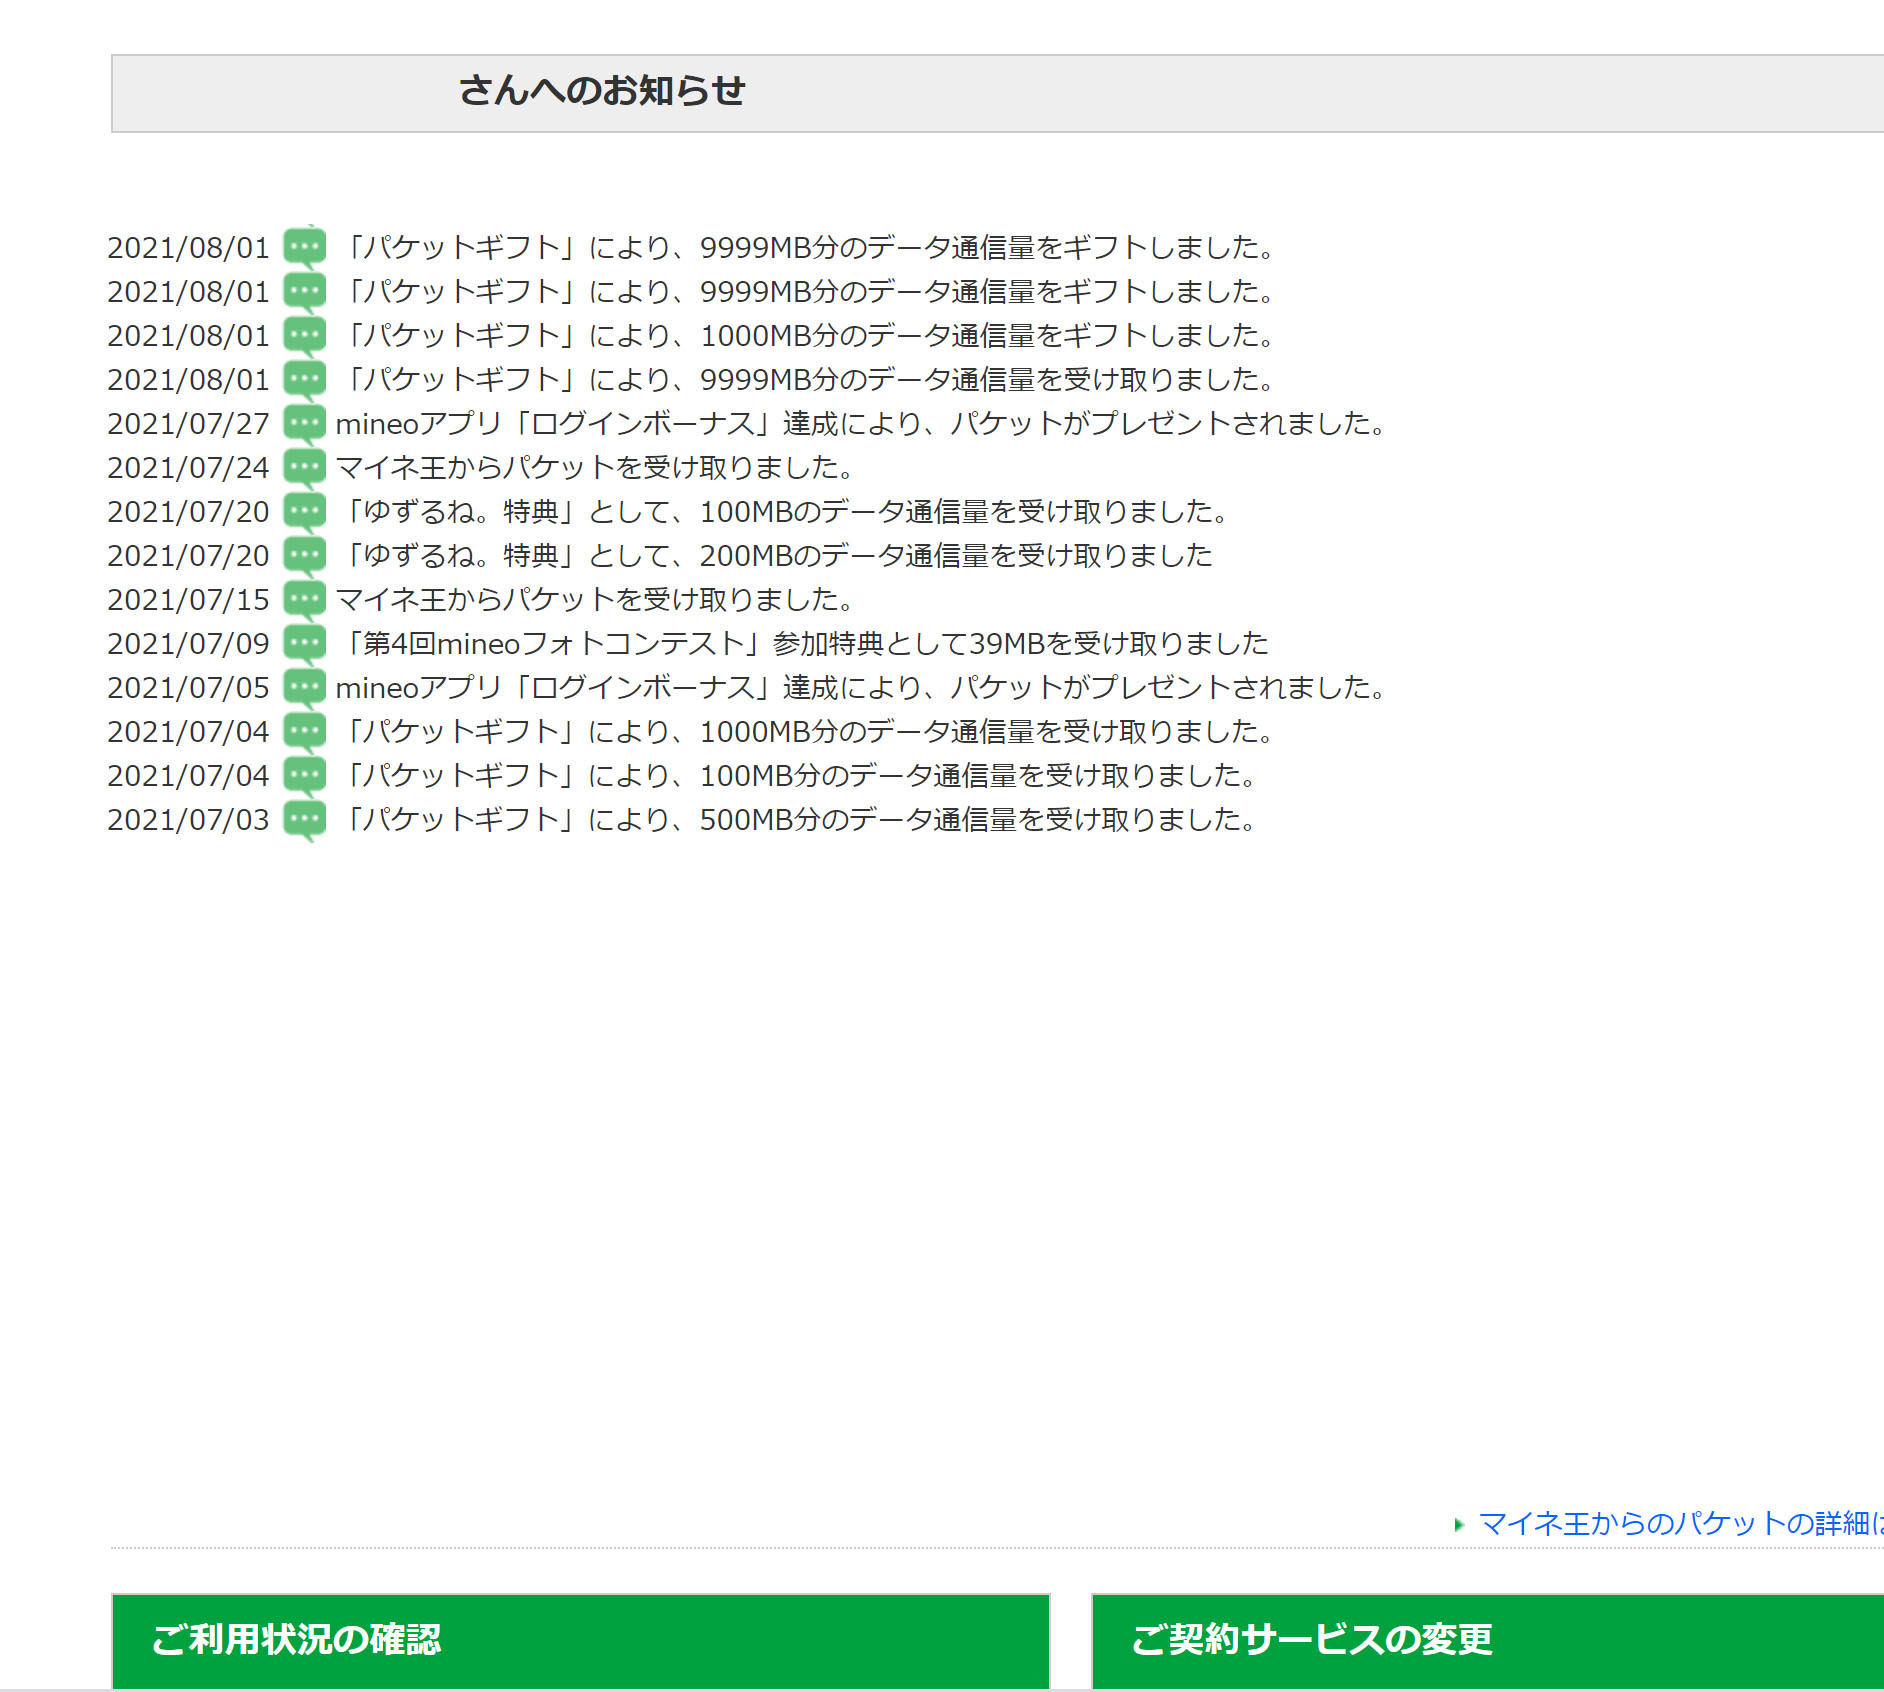1884x1692 pixels.
Task: Click the topmost 9999MB ギフトしました notice text
Action: click(806, 248)
